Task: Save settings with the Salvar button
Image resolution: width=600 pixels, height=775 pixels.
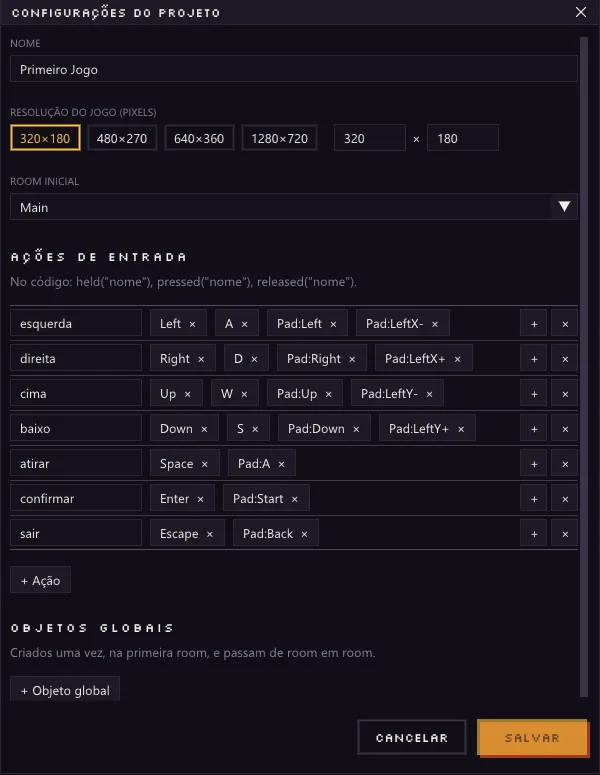Action: tap(532, 737)
